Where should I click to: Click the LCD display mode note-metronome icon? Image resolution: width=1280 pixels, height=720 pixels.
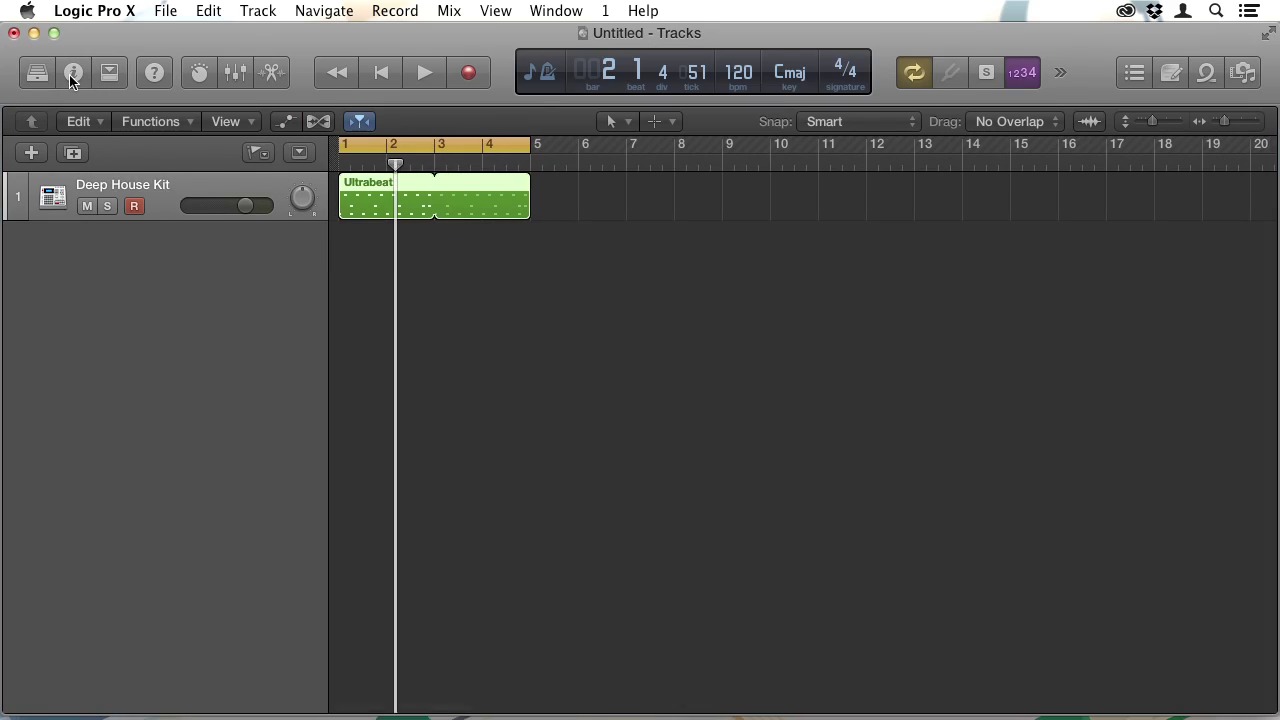(x=540, y=72)
